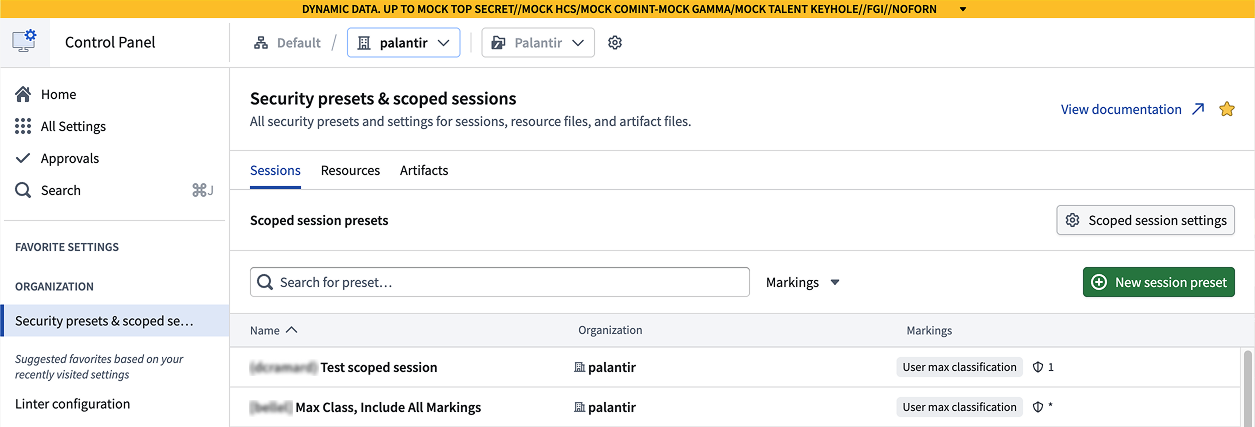Open the Palantir space dropdown
Screen dimensions: 1255x427
(538, 43)
